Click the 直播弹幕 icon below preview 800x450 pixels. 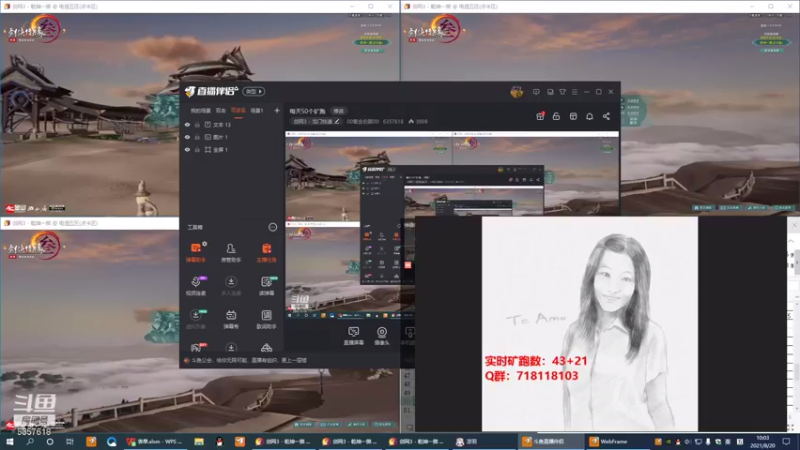point(354,336)
